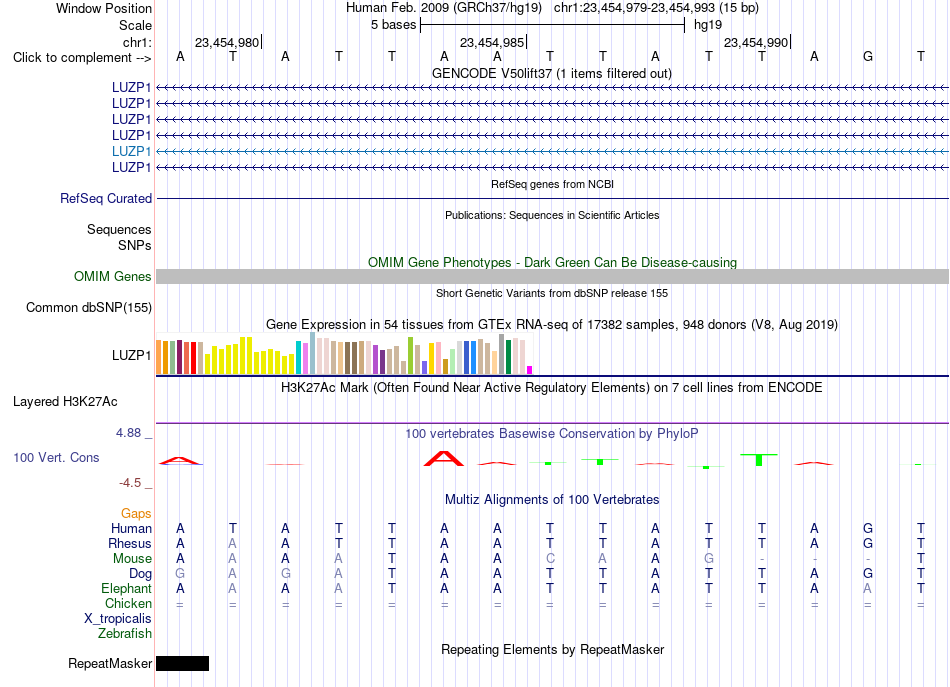950x687 pixels.
Task: Click the black RepeatMasker element block
Action: pyautogui.click(x=182, y=663)
